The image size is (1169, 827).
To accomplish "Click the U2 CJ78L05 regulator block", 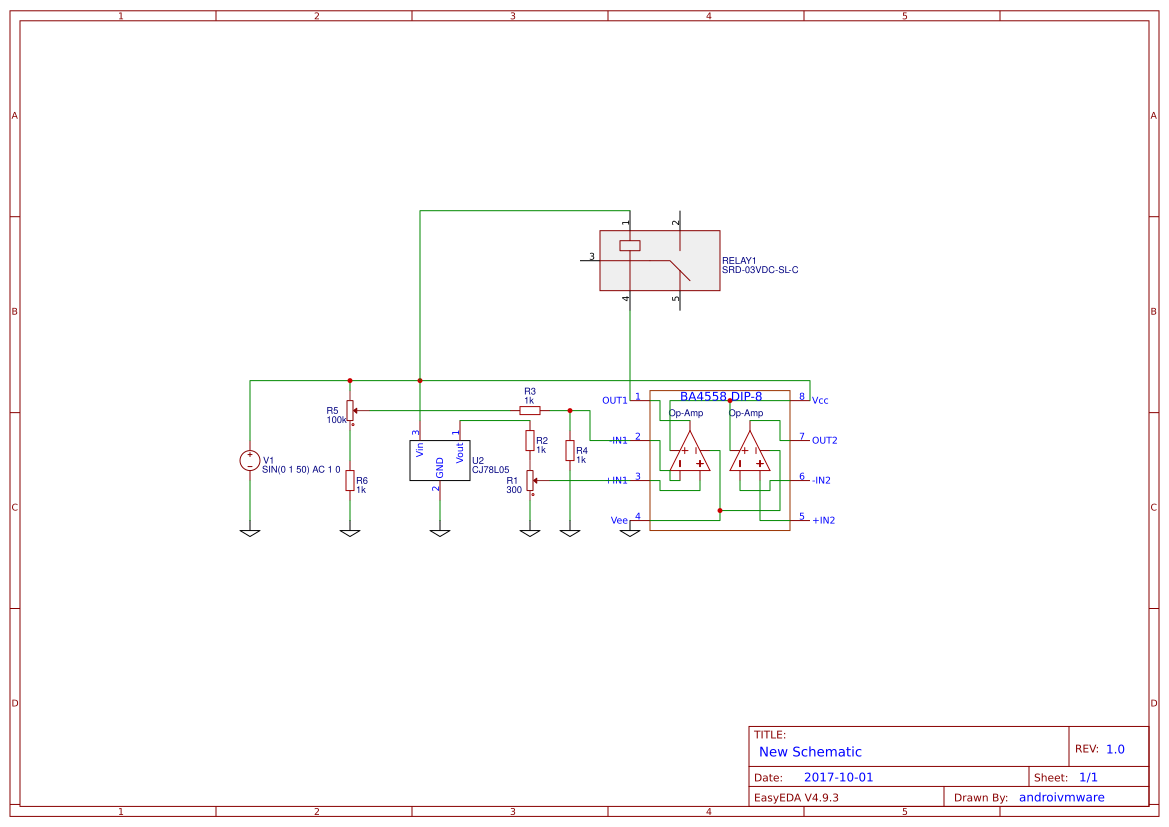I will click(439, 461).
